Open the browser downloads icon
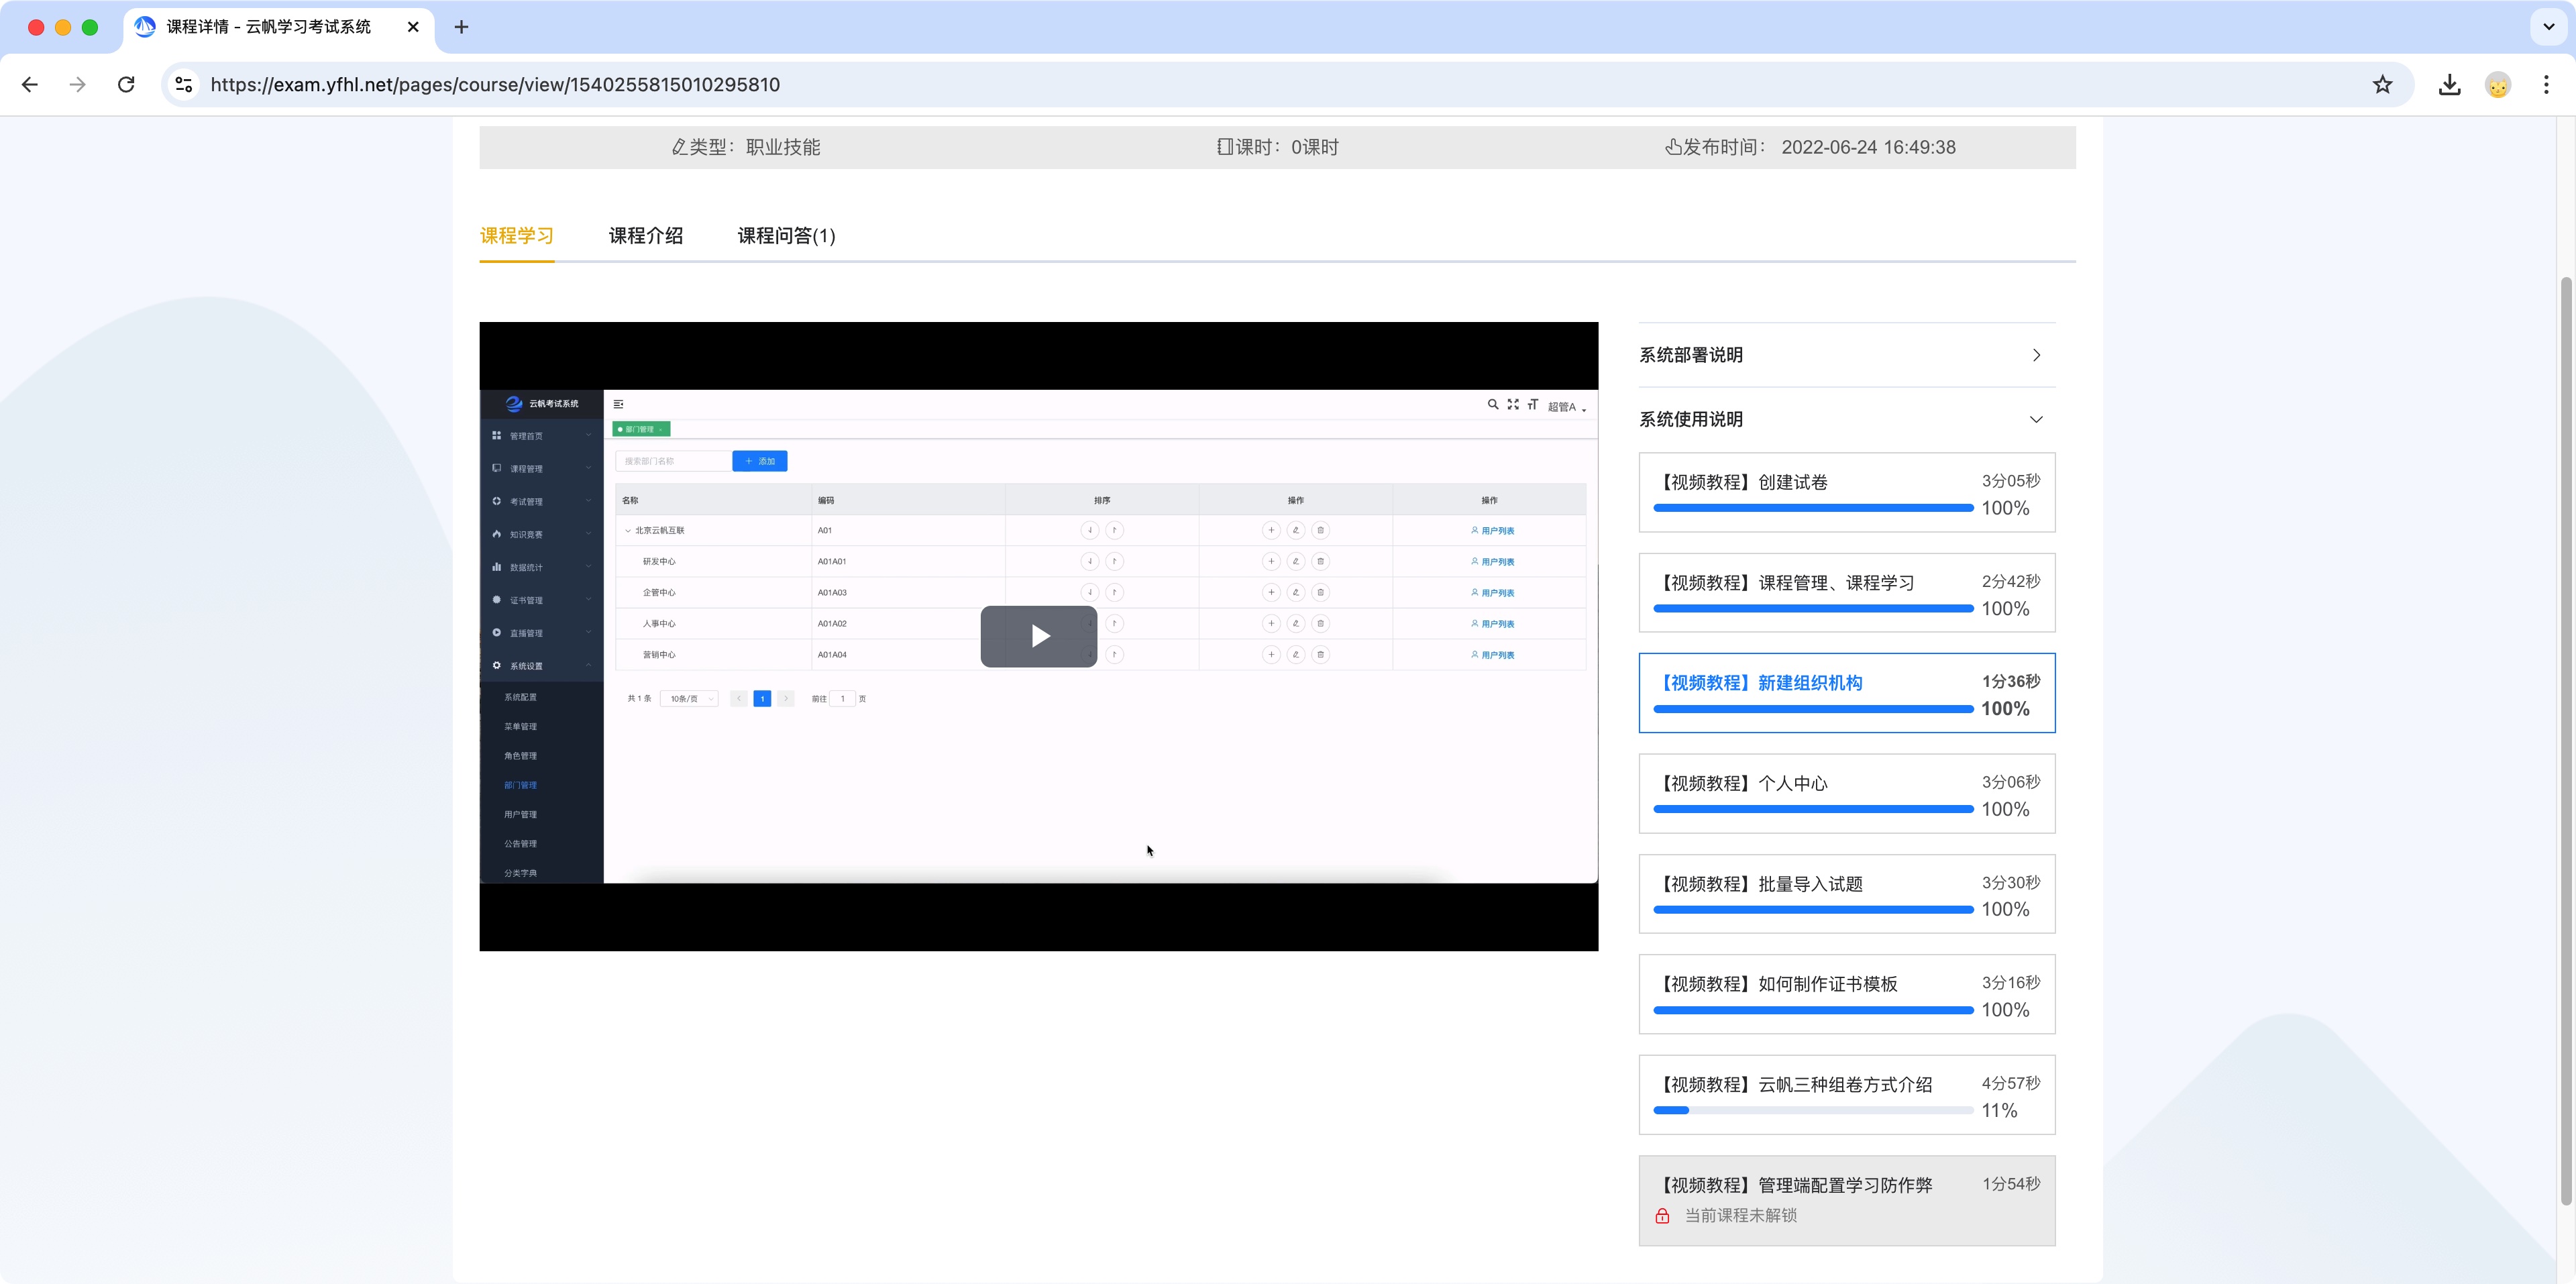The height and width of the screenshot is (1284, 2576). coord(2449,85)
